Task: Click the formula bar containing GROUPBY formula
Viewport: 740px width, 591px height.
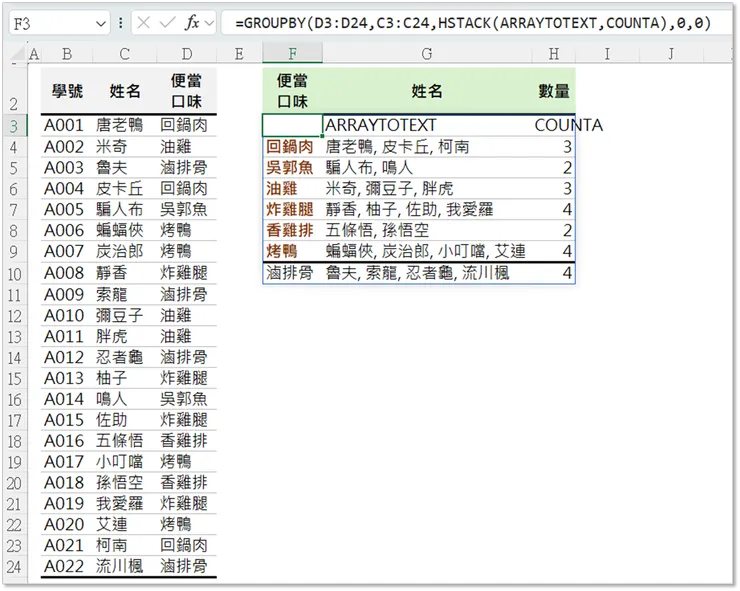Action: pyautogui.click(x=476, y=23)
